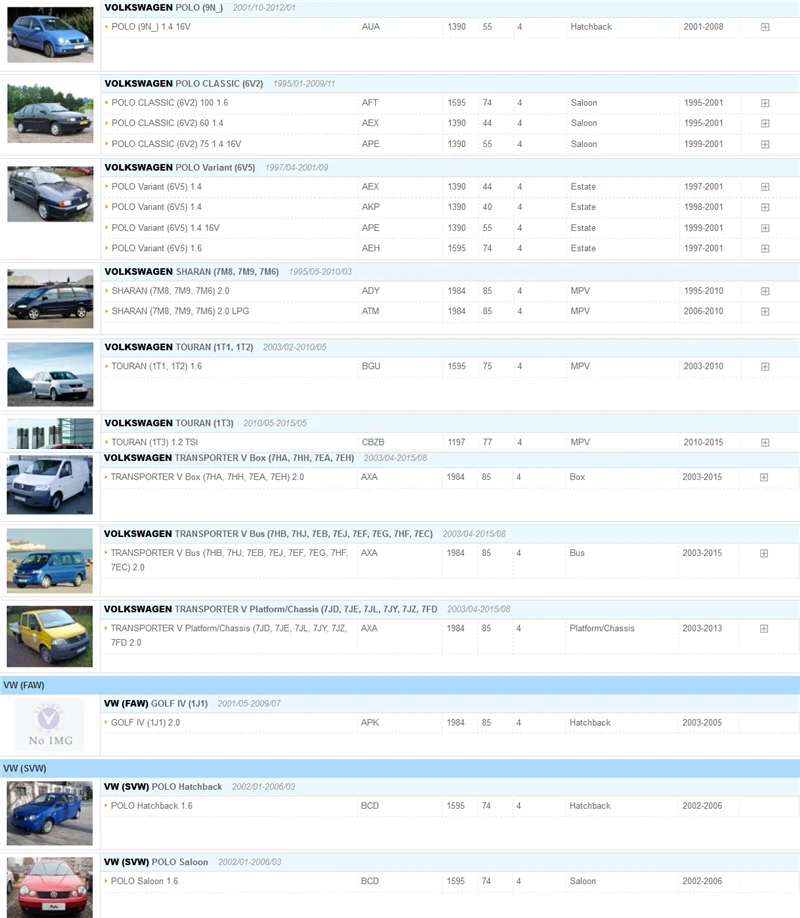Expand TRANSPORTER V Bus 2.0 row
Image resolution: width=800 pixels, height=918 pixels.
pyautogui.click(x=764, y=553)
